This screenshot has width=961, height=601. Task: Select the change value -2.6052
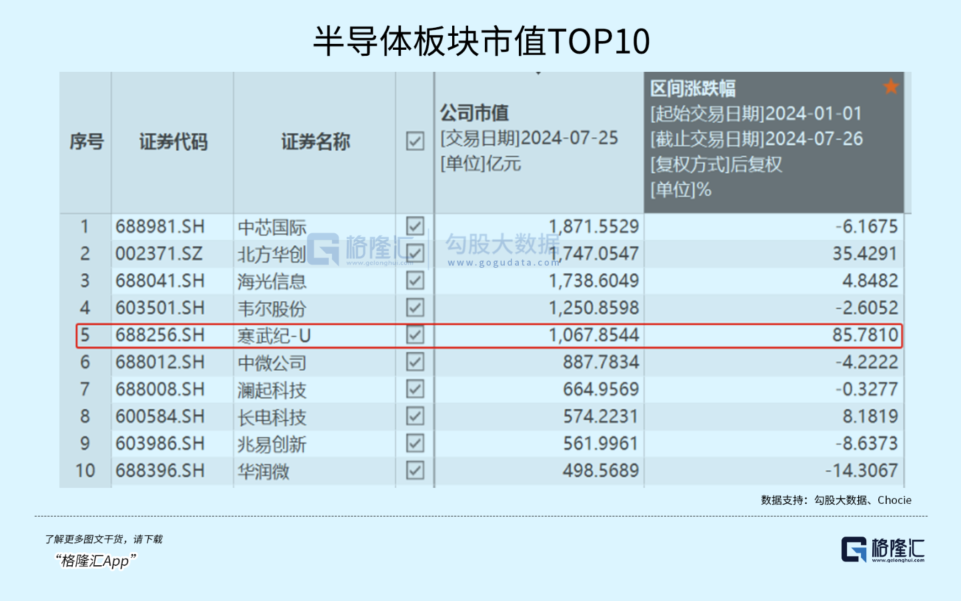click(x=867, y=308)
